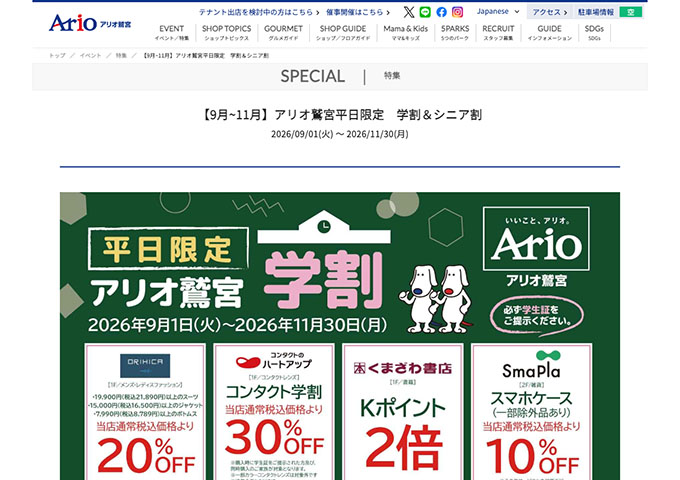Click the 特集 label beside SPECIAL

point(392,75)
